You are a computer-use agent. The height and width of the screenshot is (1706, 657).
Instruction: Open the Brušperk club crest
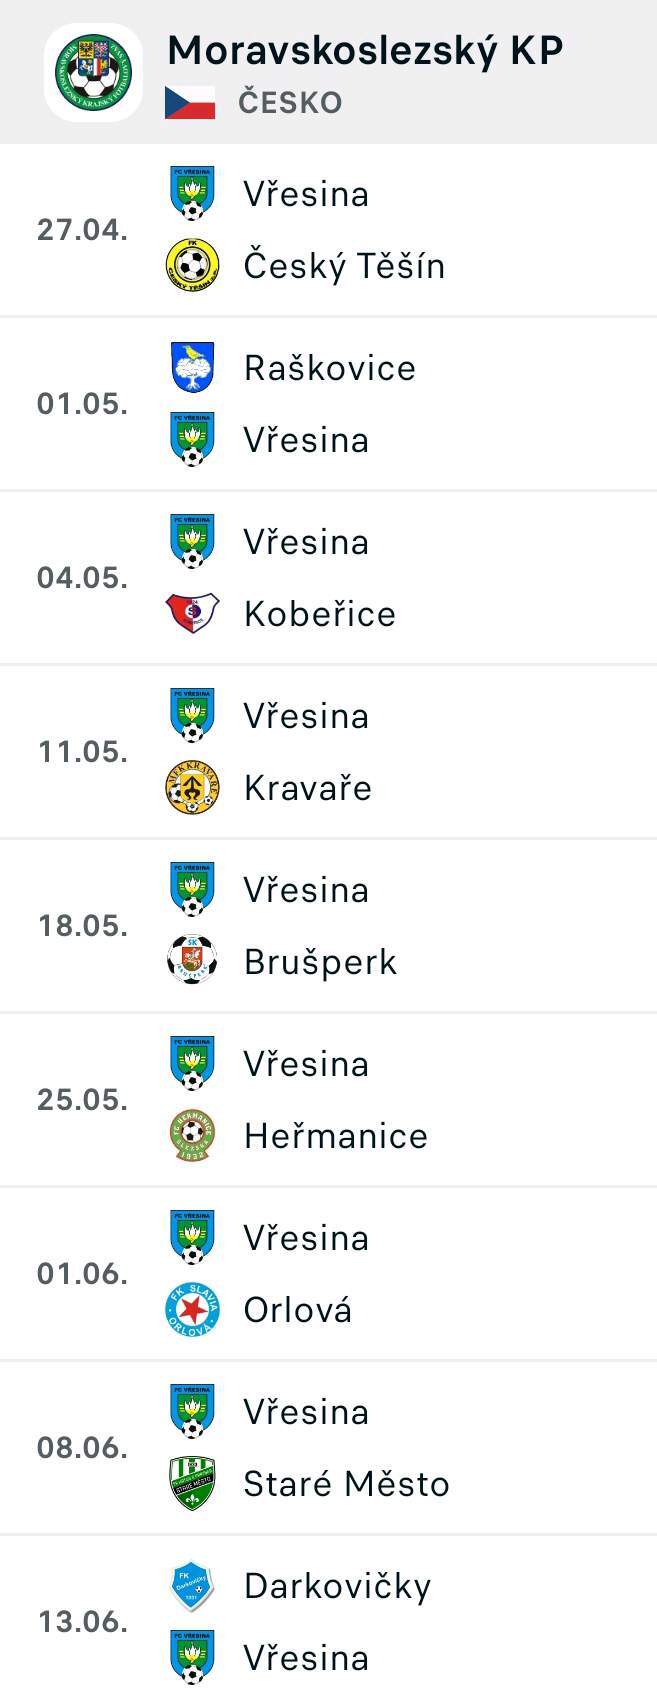191,961
